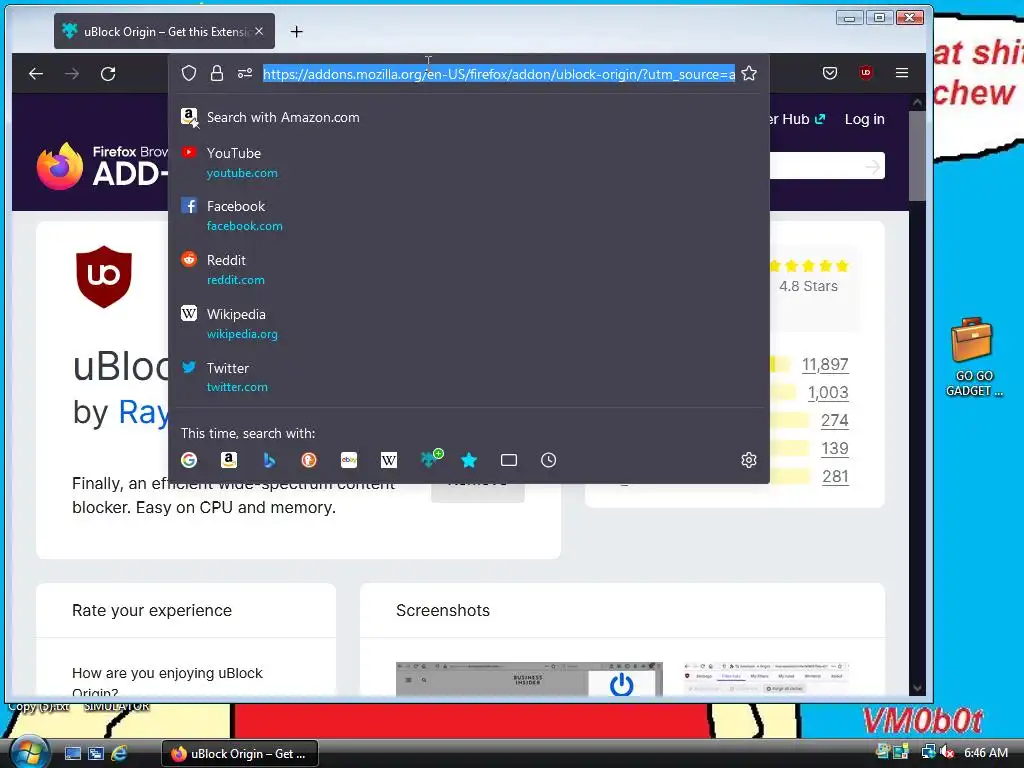Open the site permissions icon in the address bar
The width and height of the screenshot is (1024, 768).
pyautogui.click(x=245, y=73)
